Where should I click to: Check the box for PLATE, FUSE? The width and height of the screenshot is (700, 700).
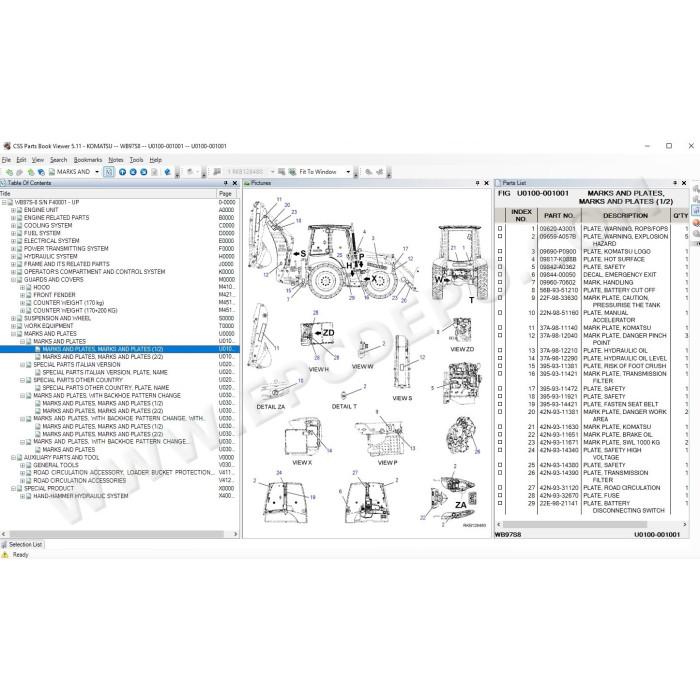coord(500,496)
